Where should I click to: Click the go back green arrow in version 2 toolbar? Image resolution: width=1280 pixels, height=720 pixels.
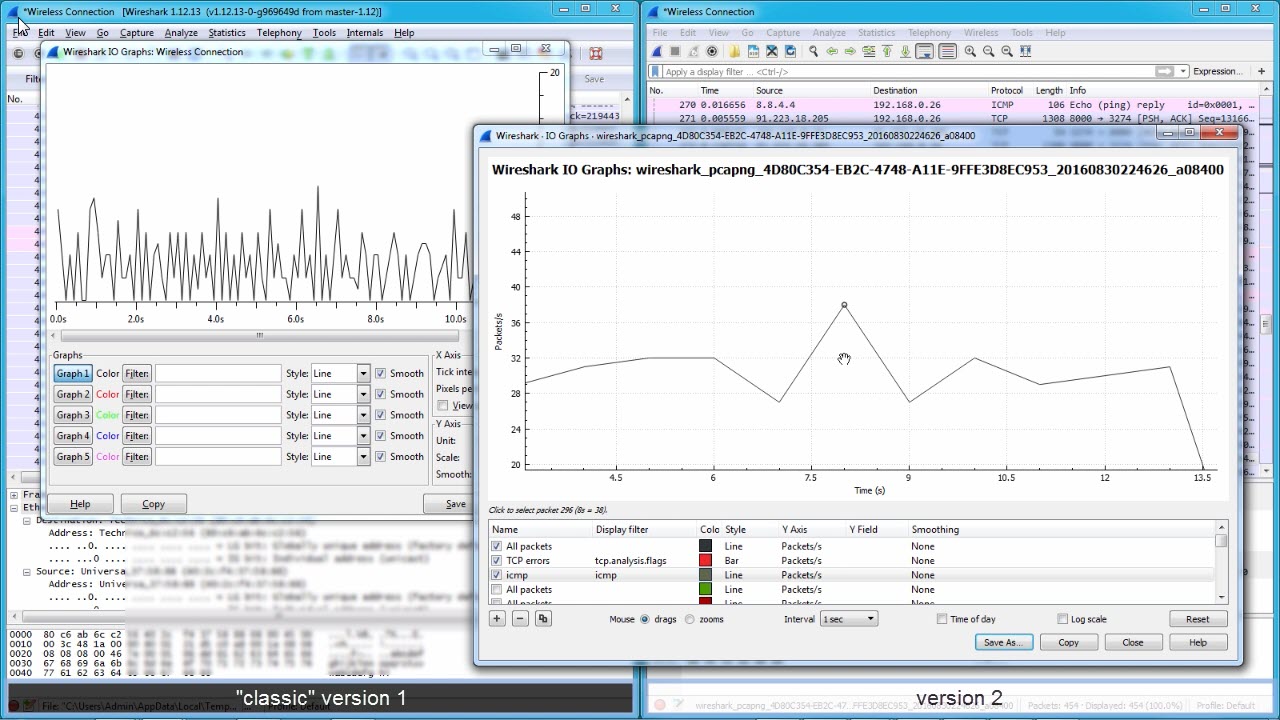click(832, 51)
